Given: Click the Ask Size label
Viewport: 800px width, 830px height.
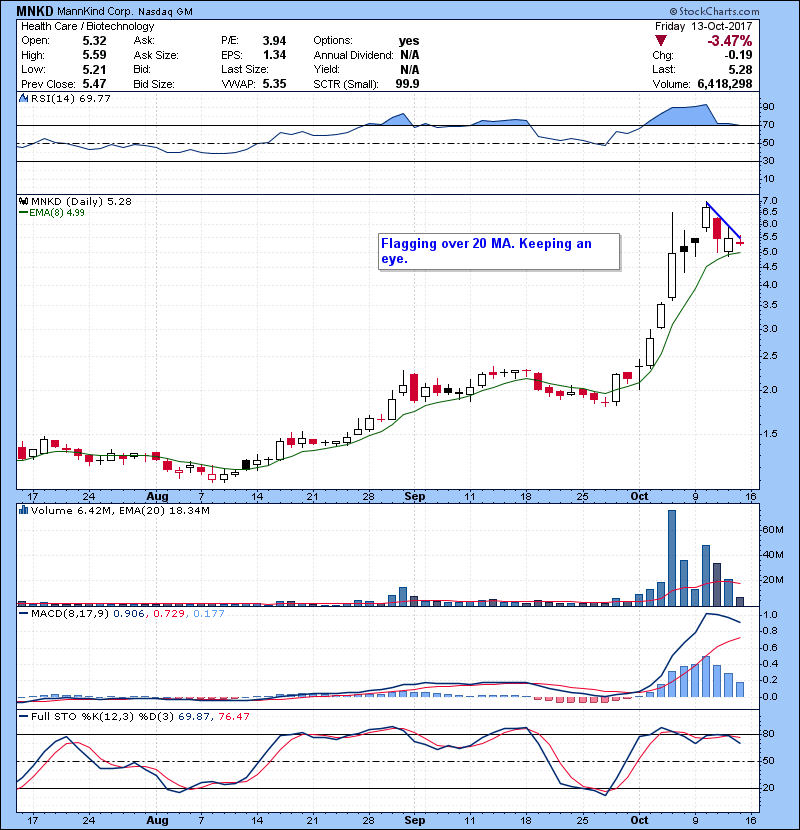Looking at the screenshot, I should click(x=156, y=55).
